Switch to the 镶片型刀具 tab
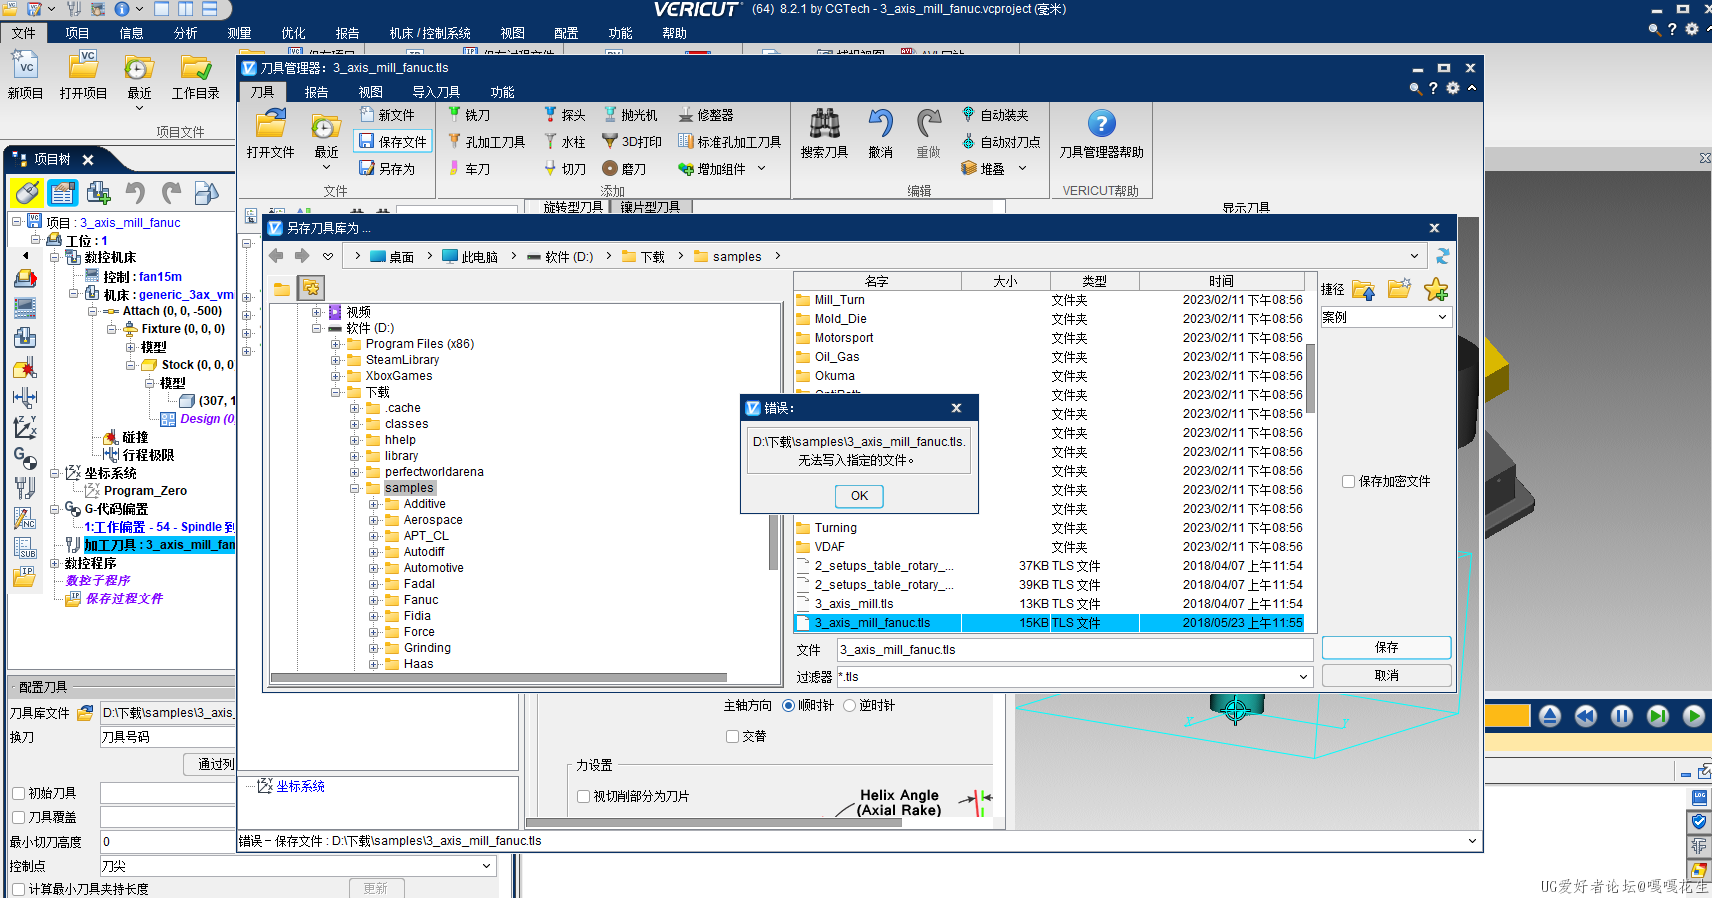This screenshot has width=1712, height=898. (x=650, y=207)
